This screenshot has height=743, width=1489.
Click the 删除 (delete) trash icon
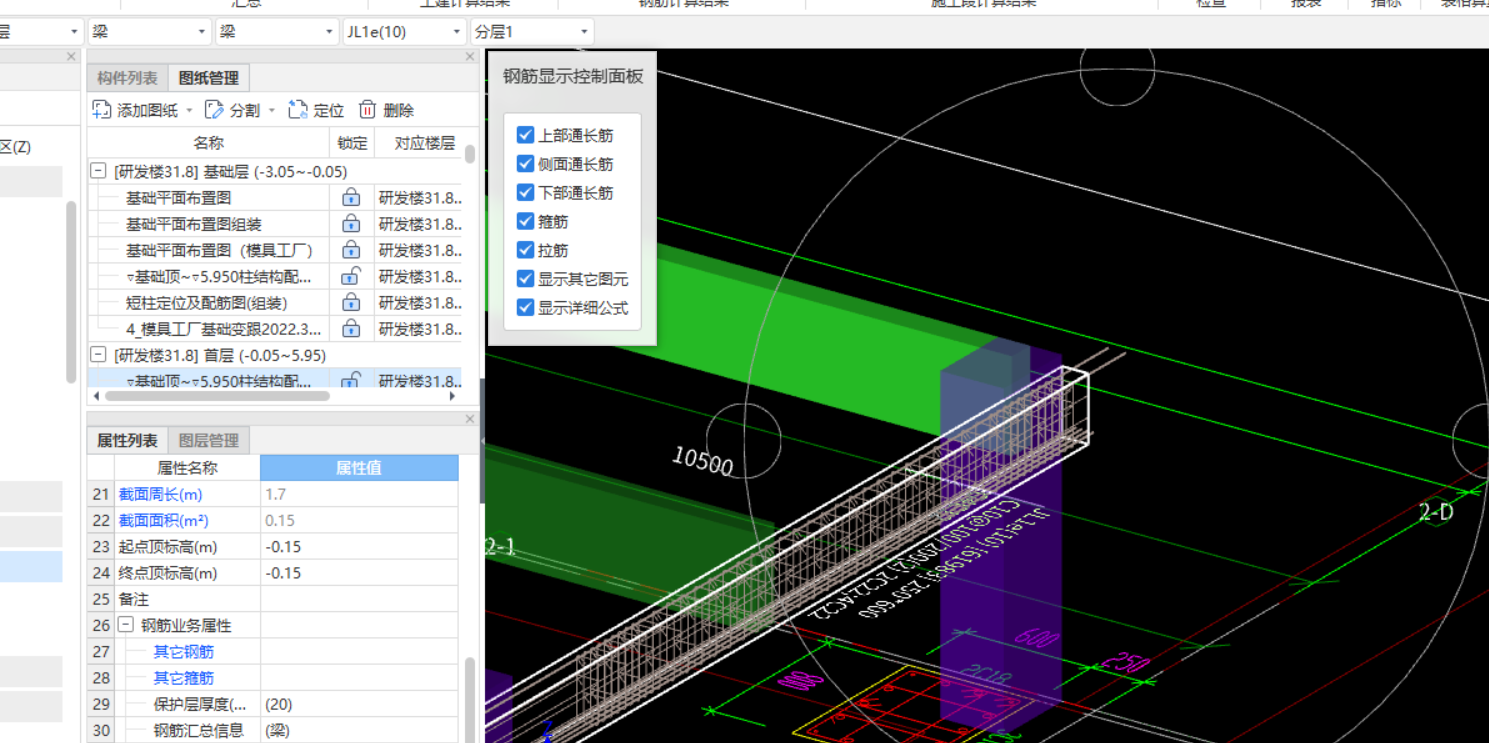[368, 110]
